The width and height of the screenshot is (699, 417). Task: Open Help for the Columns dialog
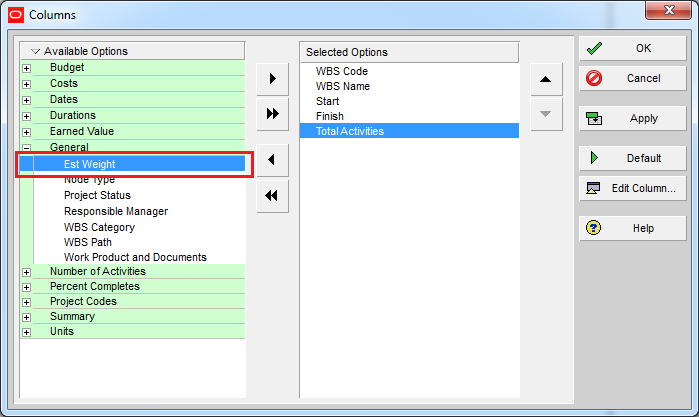pos(632,228)
